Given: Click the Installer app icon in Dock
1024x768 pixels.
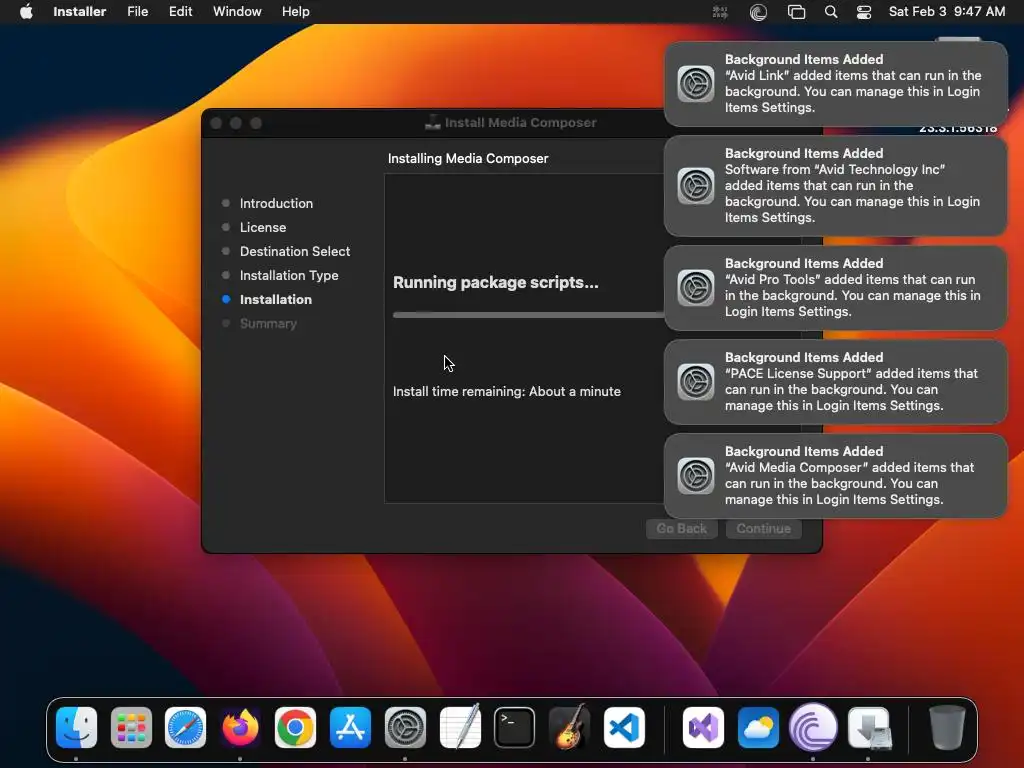Looking at the screenshot, I should tap(869, 727).
